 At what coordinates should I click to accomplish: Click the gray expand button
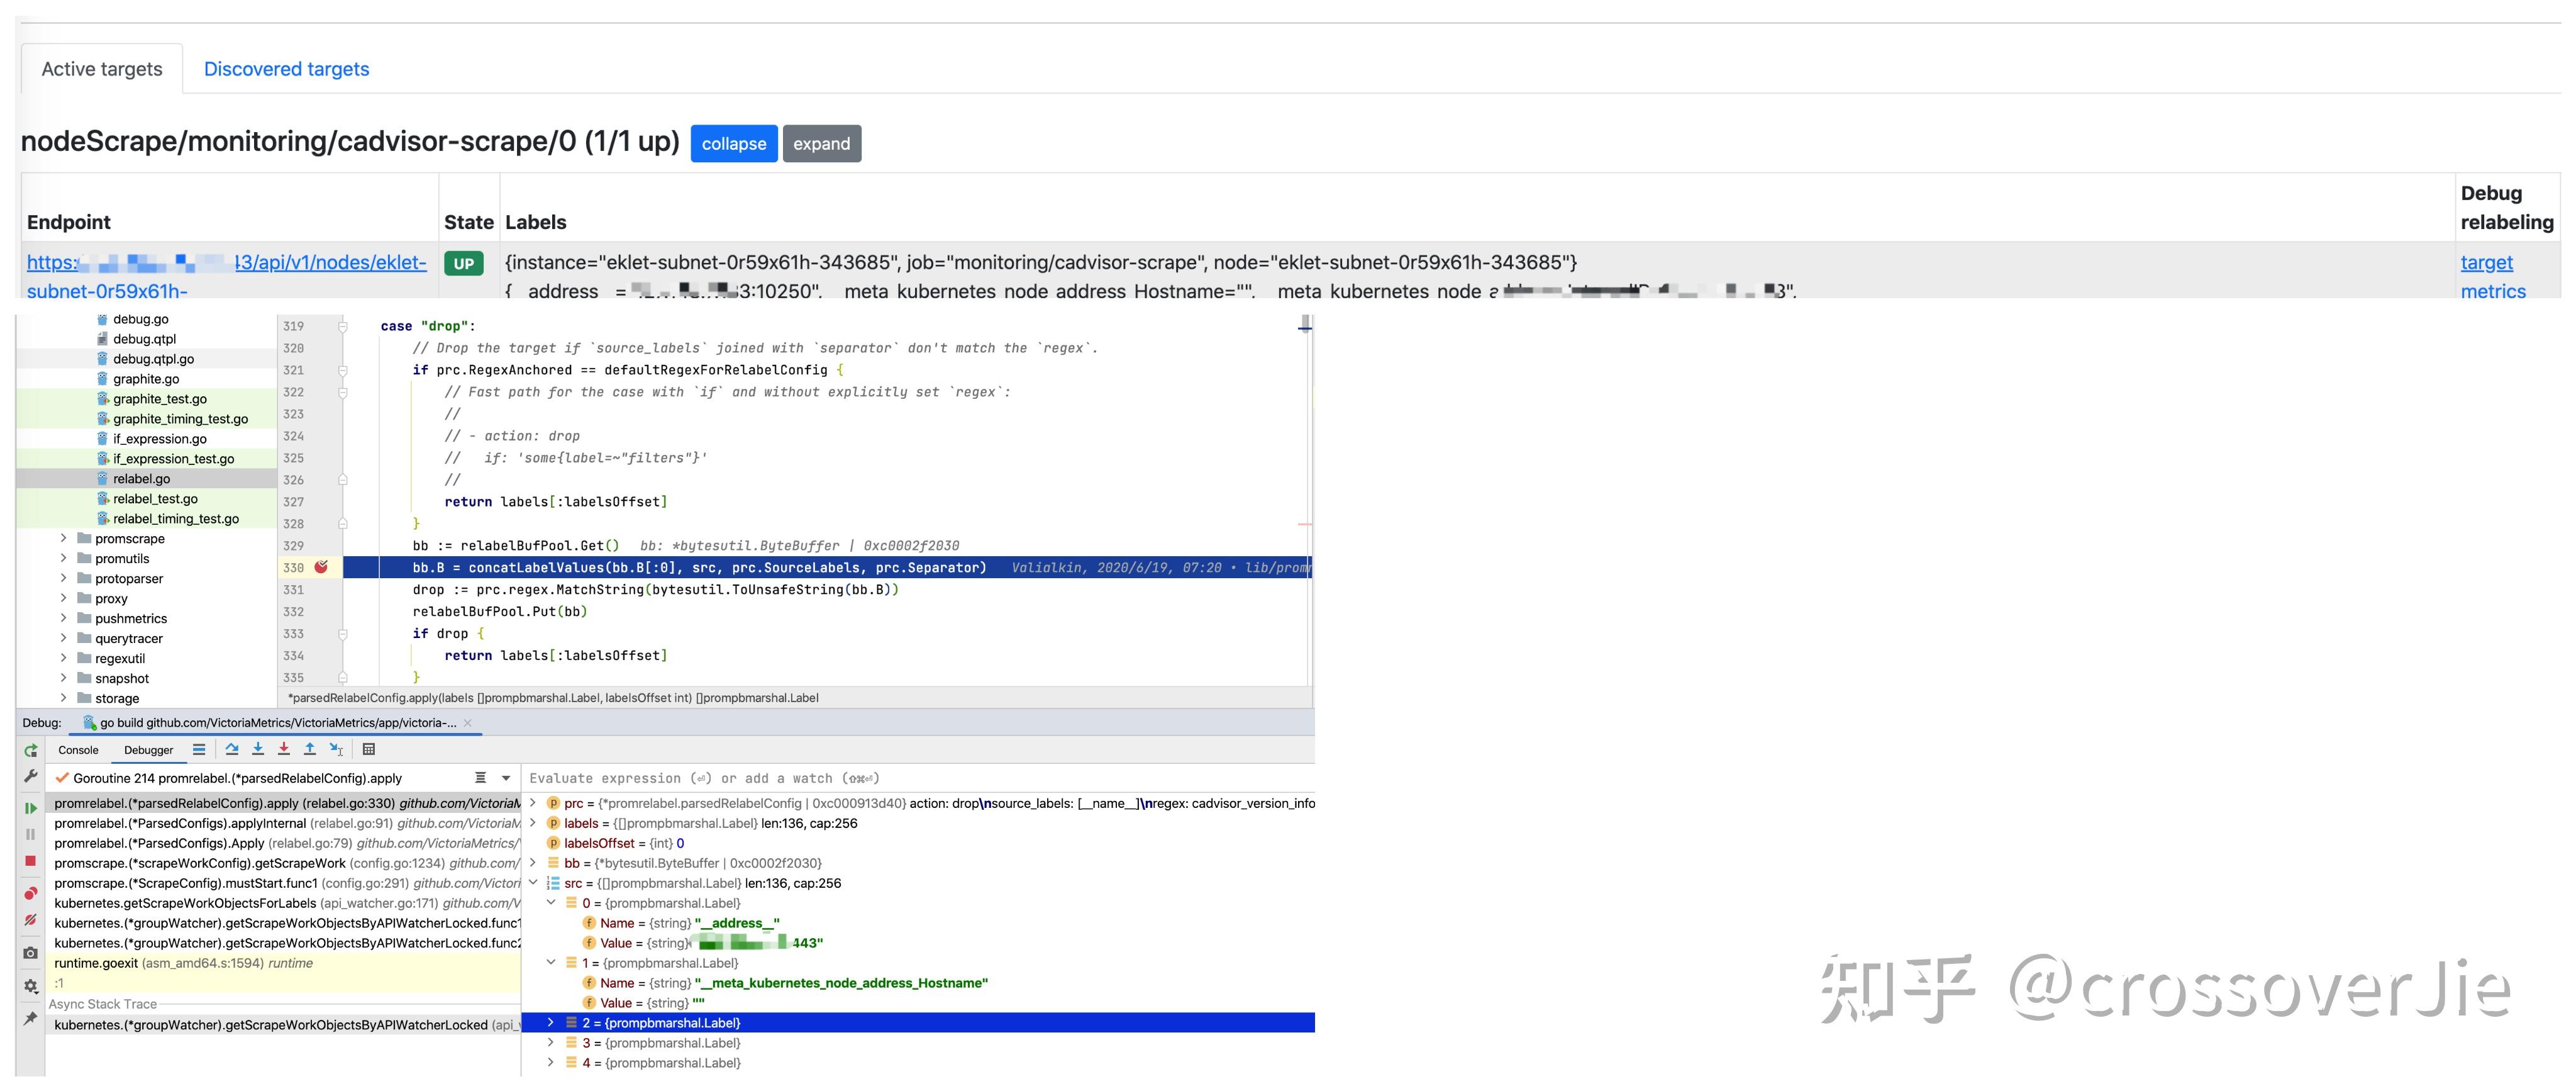click(822, 143)
